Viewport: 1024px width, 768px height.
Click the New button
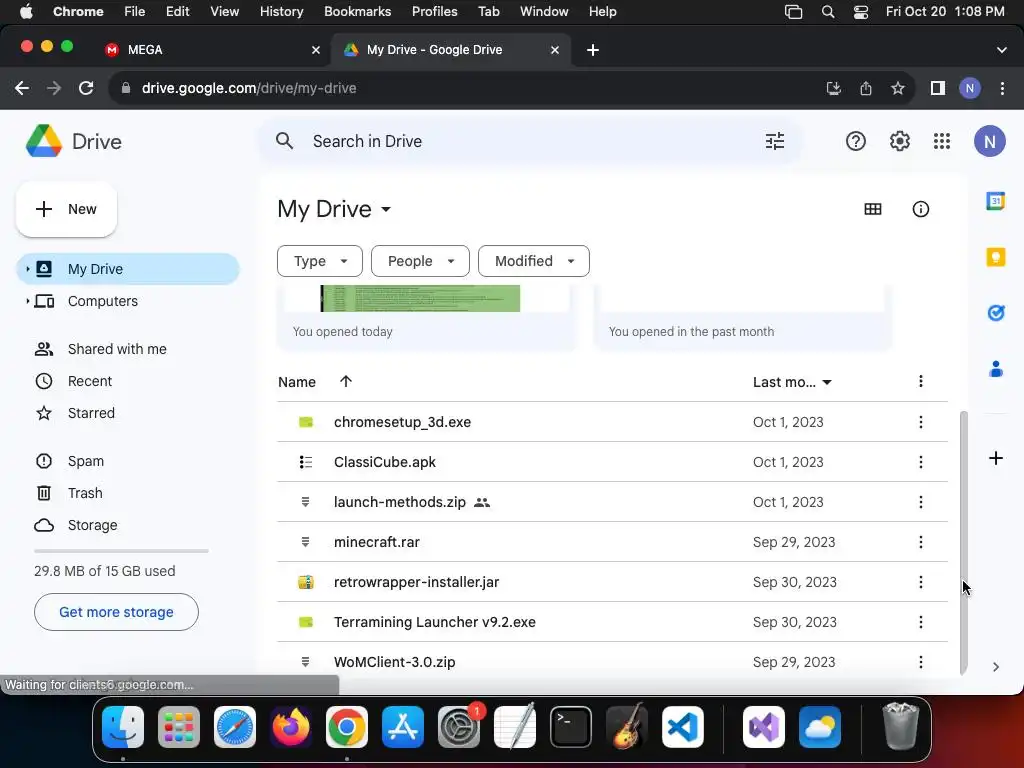point(66,209)
